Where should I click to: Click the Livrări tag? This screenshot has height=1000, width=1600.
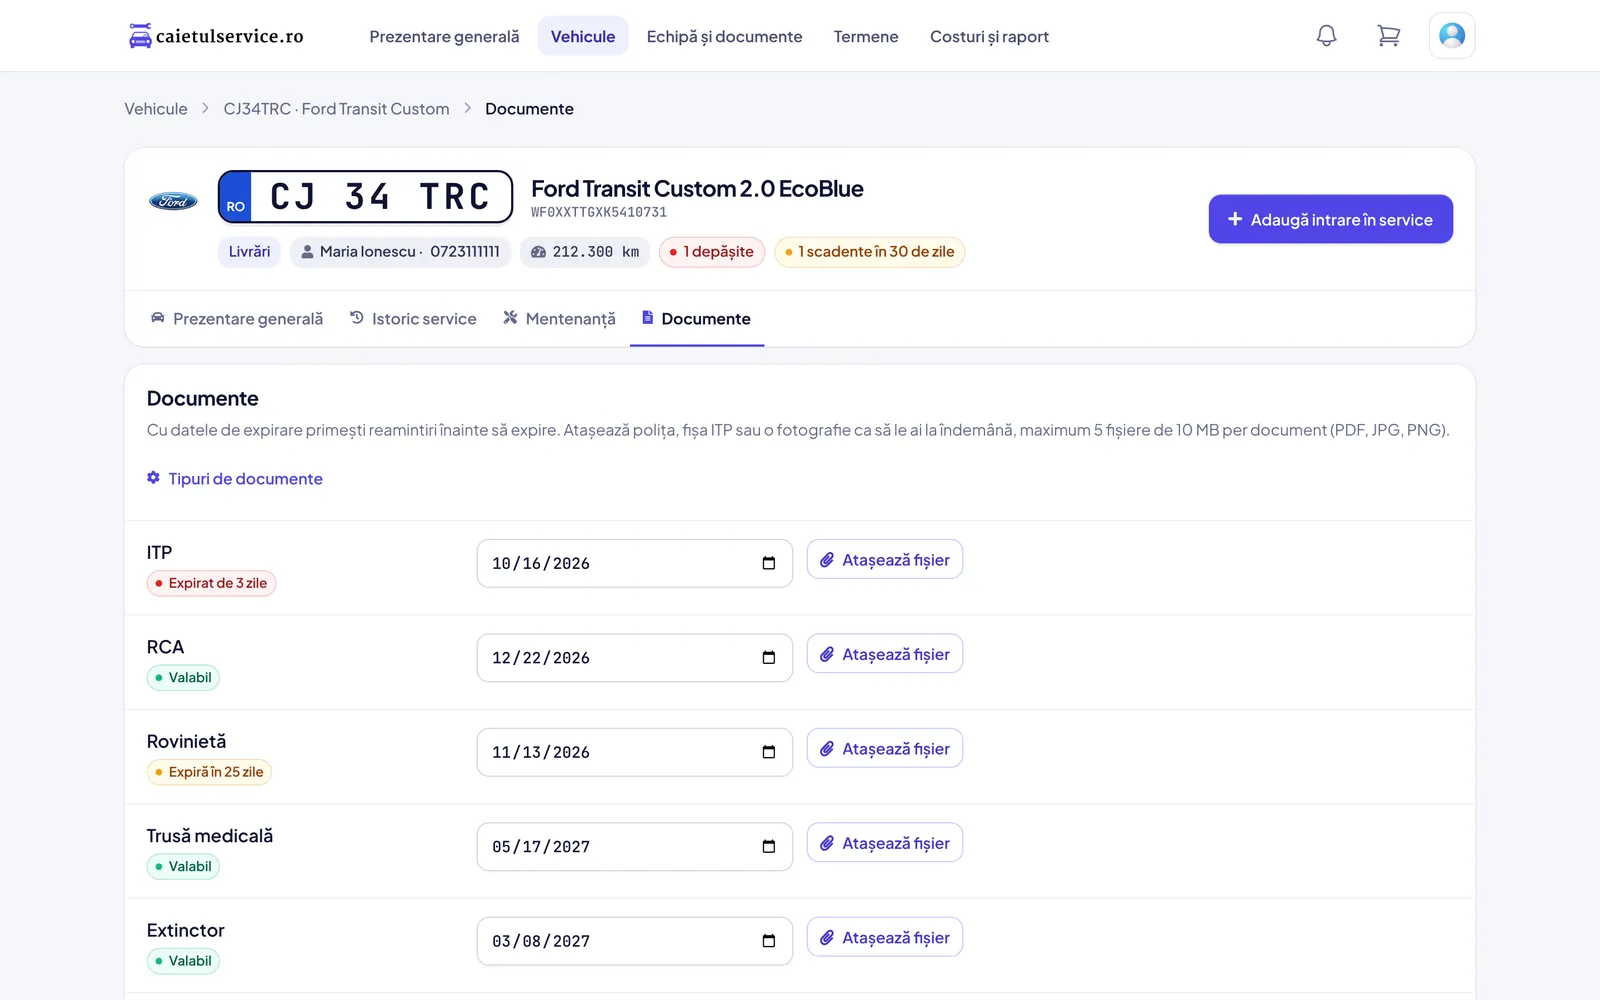[249, 252]
